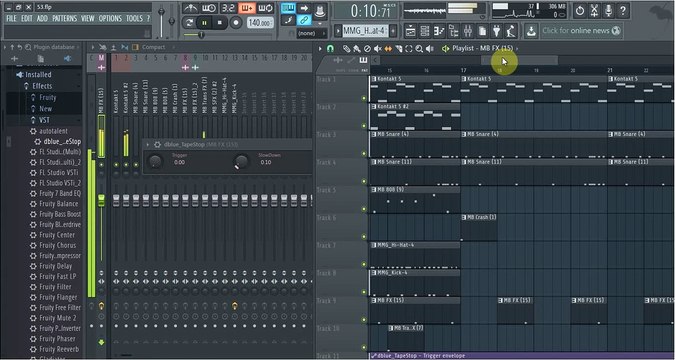Image resolution: width=675 pixels, height=360 pixels.
Task: Select the playlist Mute tool
Action: pyautogui.click(x=378, y=49)
